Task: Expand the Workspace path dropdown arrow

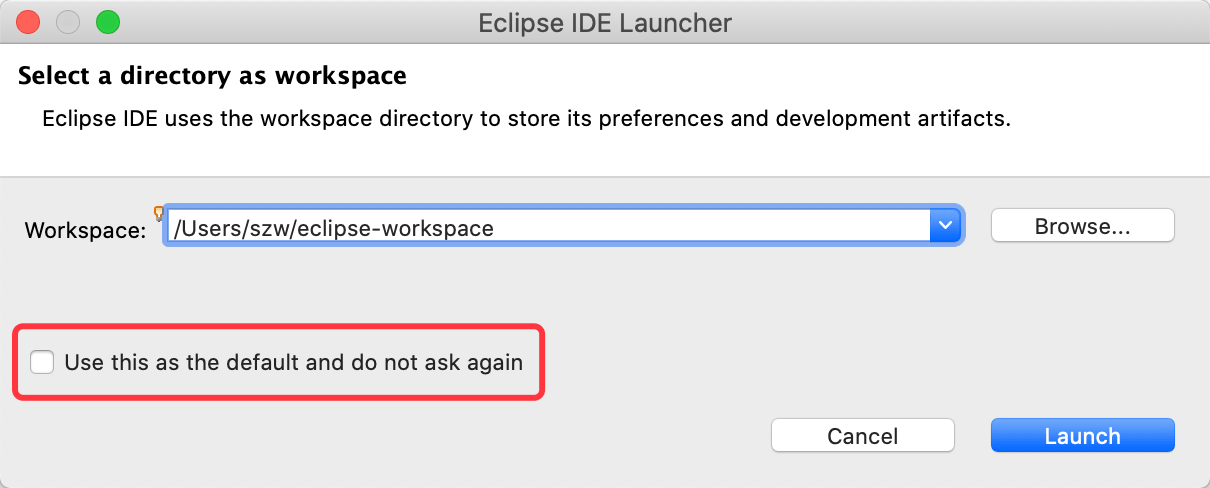Action: click(945, 227)
